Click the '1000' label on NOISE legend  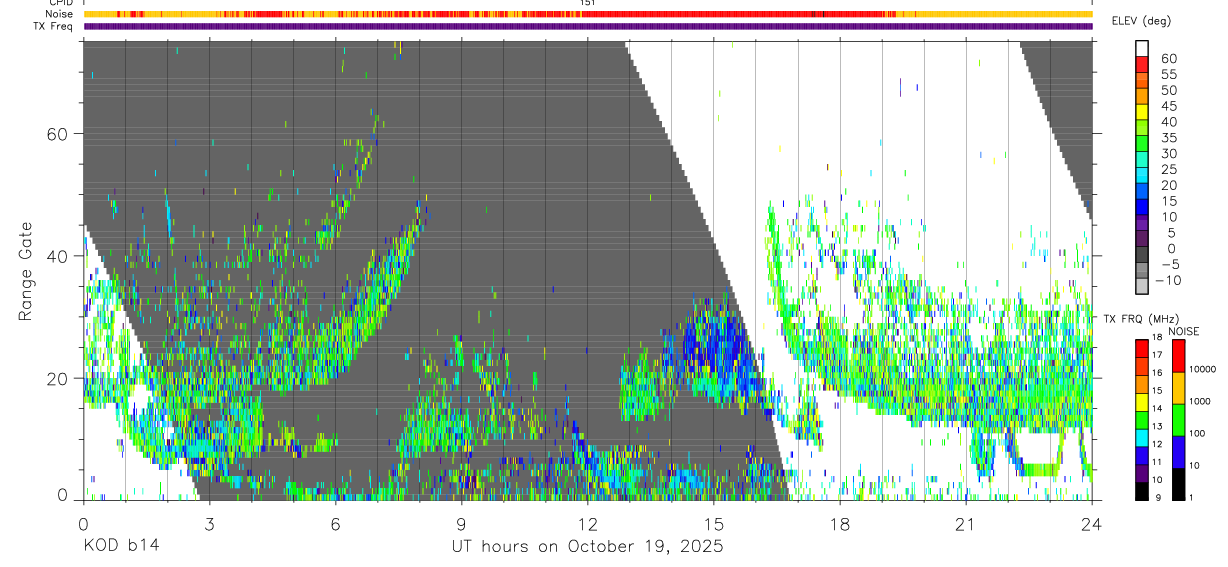point(1198,401)
